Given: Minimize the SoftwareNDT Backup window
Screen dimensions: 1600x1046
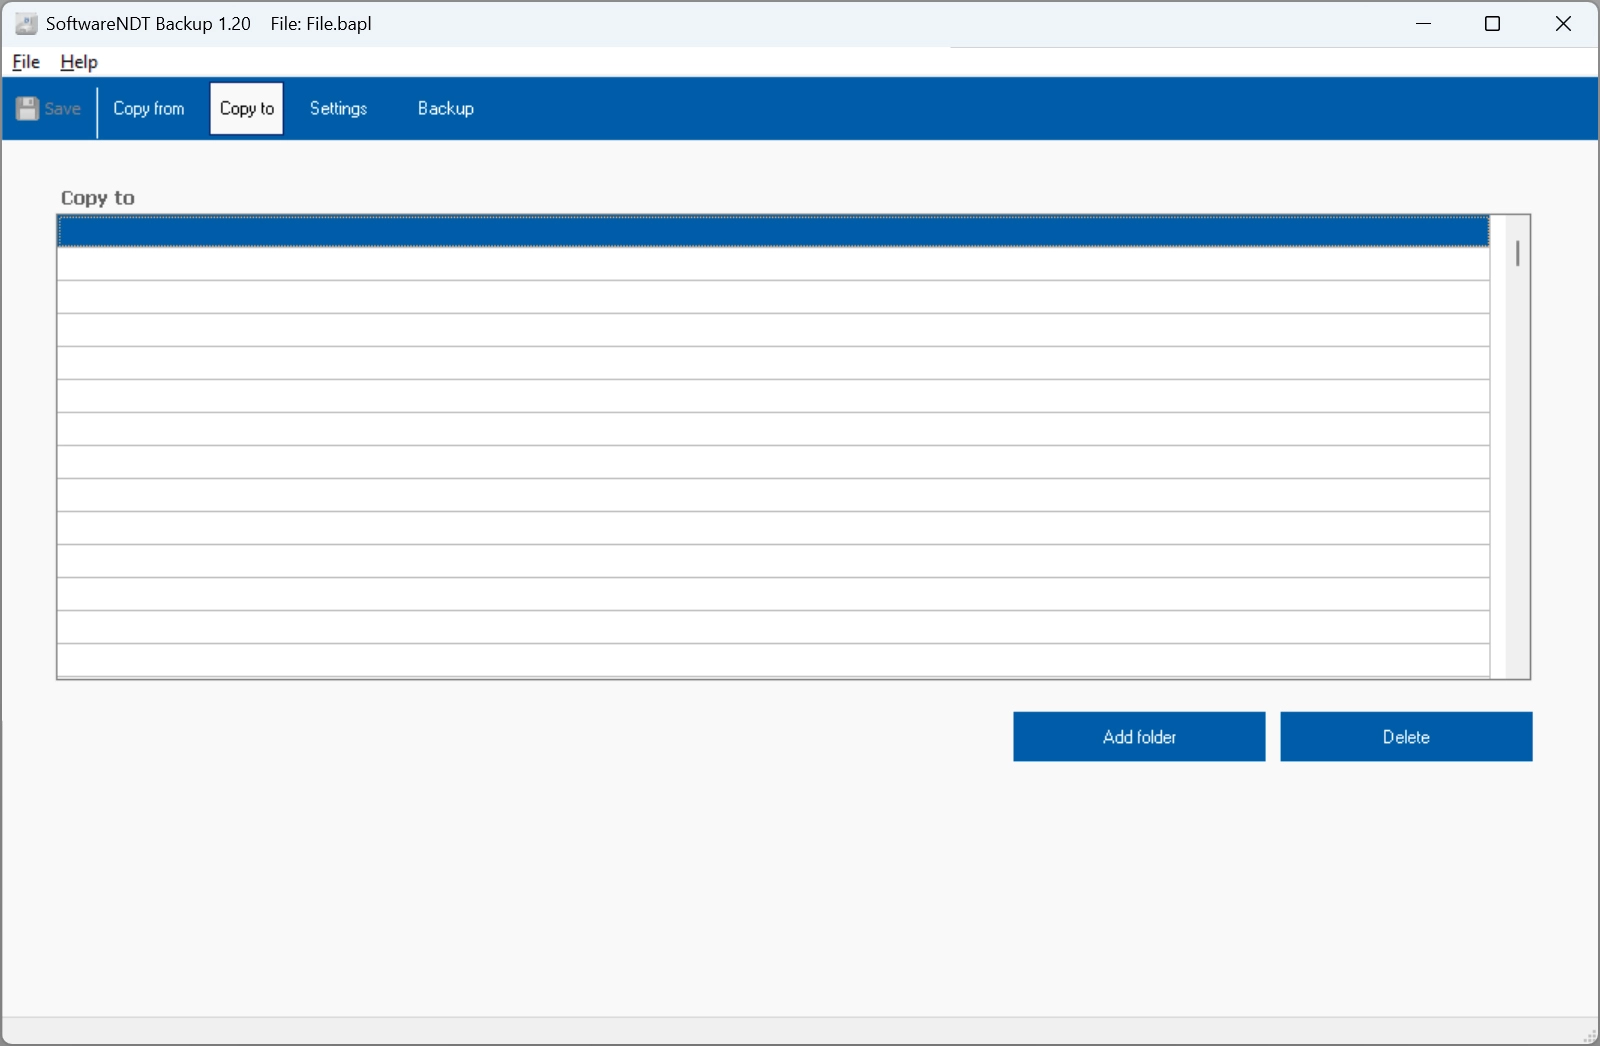Looking at the screenshot, I should pyautogui.click(x=1423, y=24).
